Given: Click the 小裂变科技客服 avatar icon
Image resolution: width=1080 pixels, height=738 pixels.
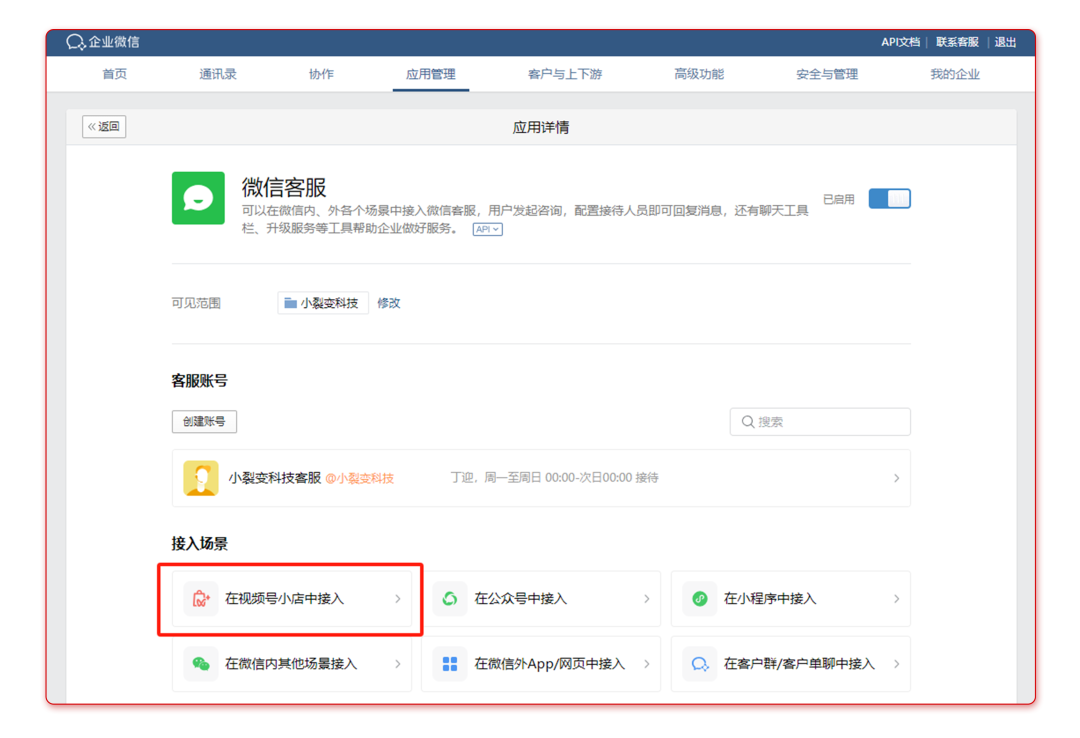Looking at the screenshot, I should [201, 478].
